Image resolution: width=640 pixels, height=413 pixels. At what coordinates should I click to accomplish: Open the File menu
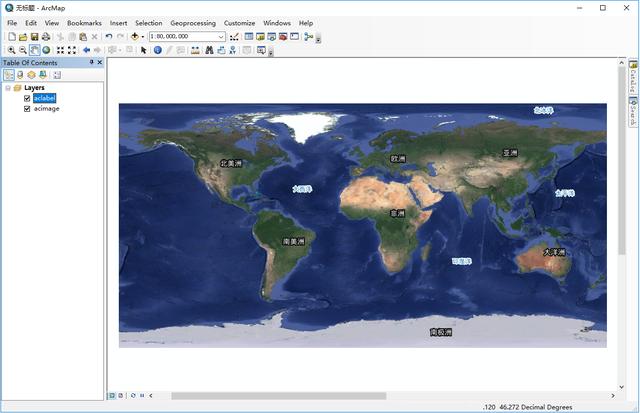point(12,23)
